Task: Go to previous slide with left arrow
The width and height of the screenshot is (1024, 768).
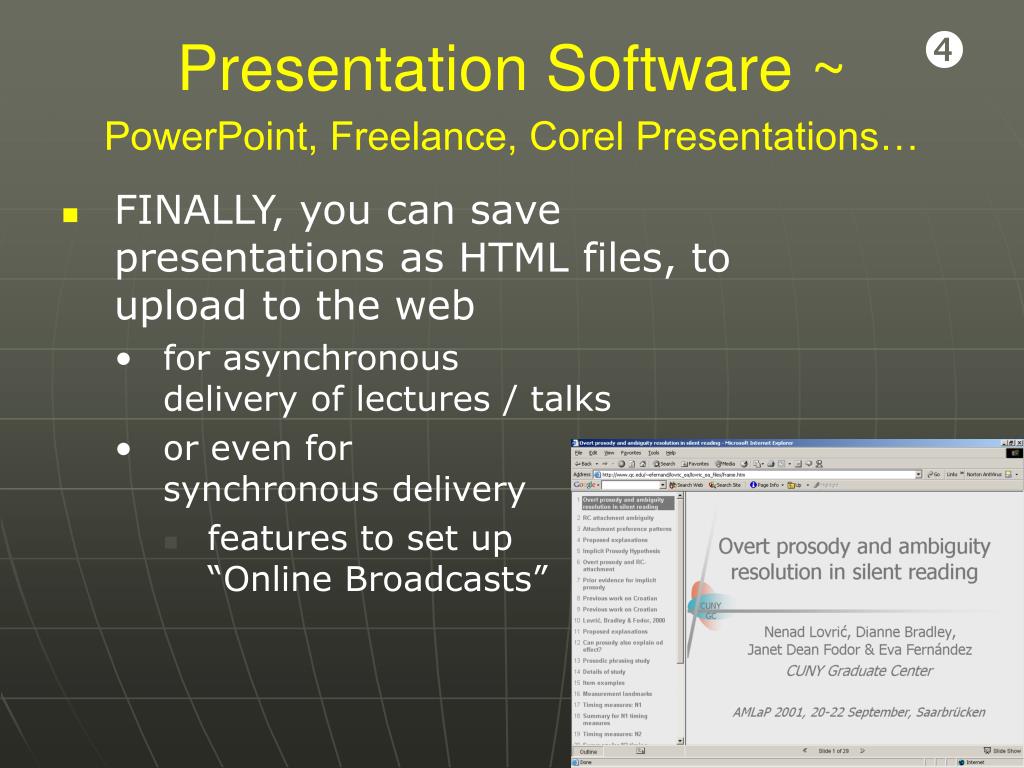Action: [x=805, y=751]
